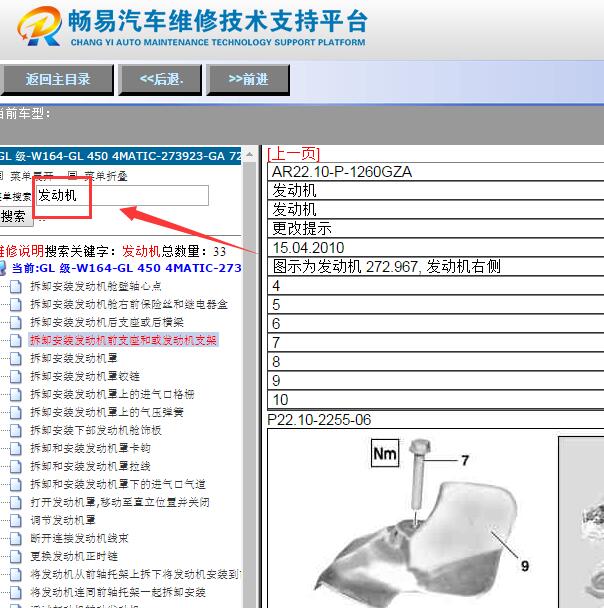
Task: Open 拆卸安装发动机罩上的进气口格栅 entry
Action: [x=112, y=394]
